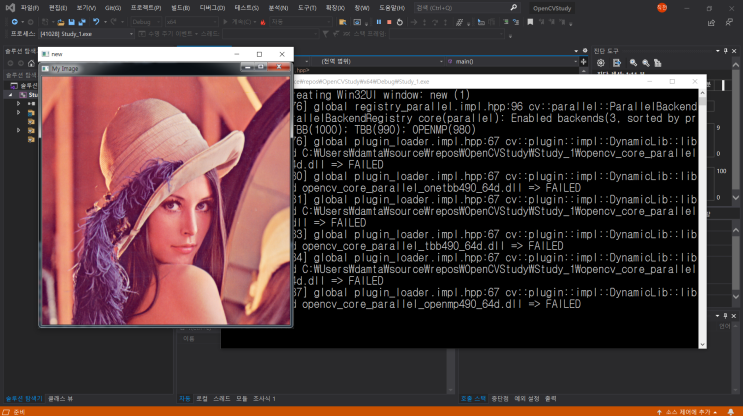Click the Diagnostic Tools panel scroll-up arrow

[x=735, y=64]
